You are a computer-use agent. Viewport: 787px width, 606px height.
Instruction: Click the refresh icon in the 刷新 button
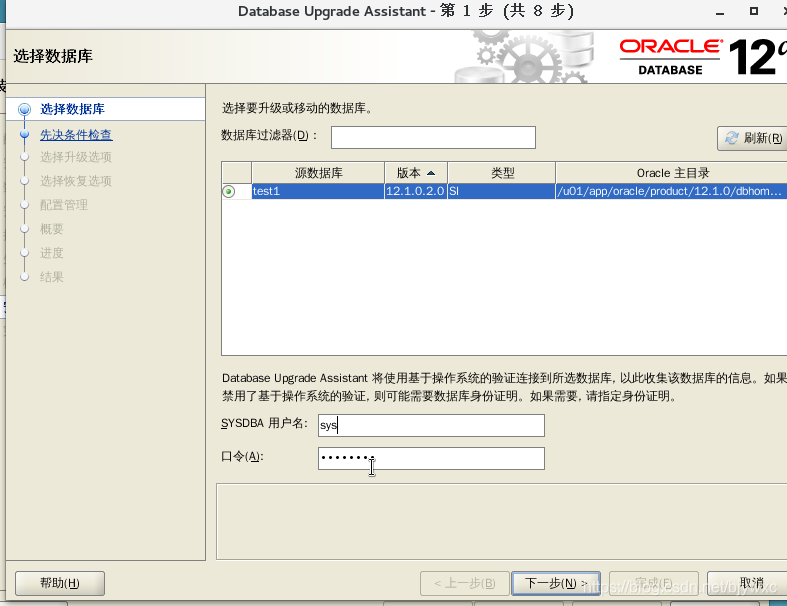coord(732,138)
